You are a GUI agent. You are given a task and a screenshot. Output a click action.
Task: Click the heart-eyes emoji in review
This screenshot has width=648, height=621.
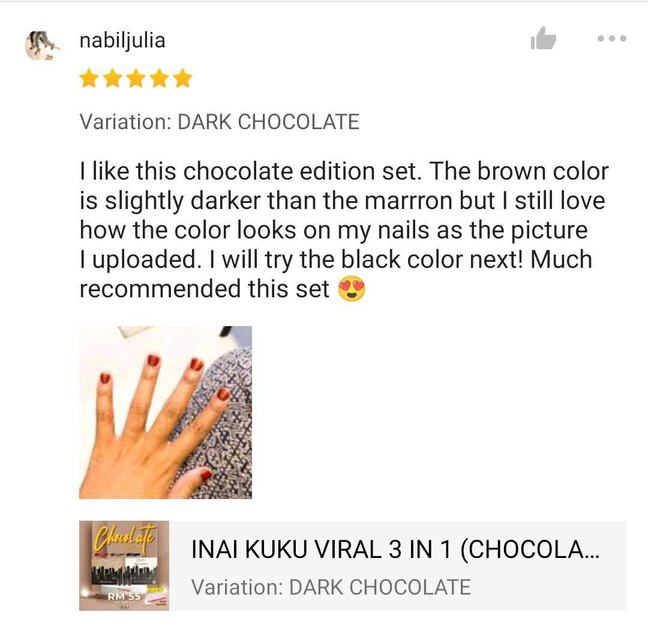(352, 289)
